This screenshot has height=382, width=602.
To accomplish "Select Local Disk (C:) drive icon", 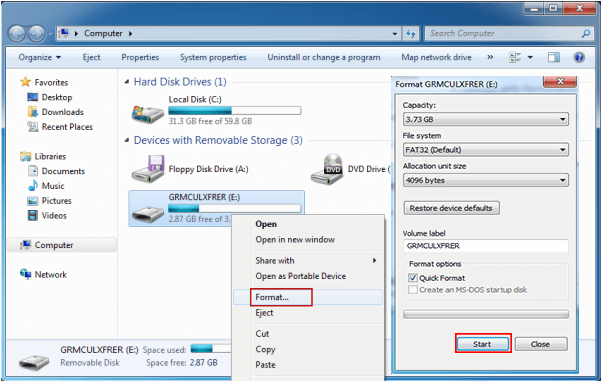I will point(147,114).
